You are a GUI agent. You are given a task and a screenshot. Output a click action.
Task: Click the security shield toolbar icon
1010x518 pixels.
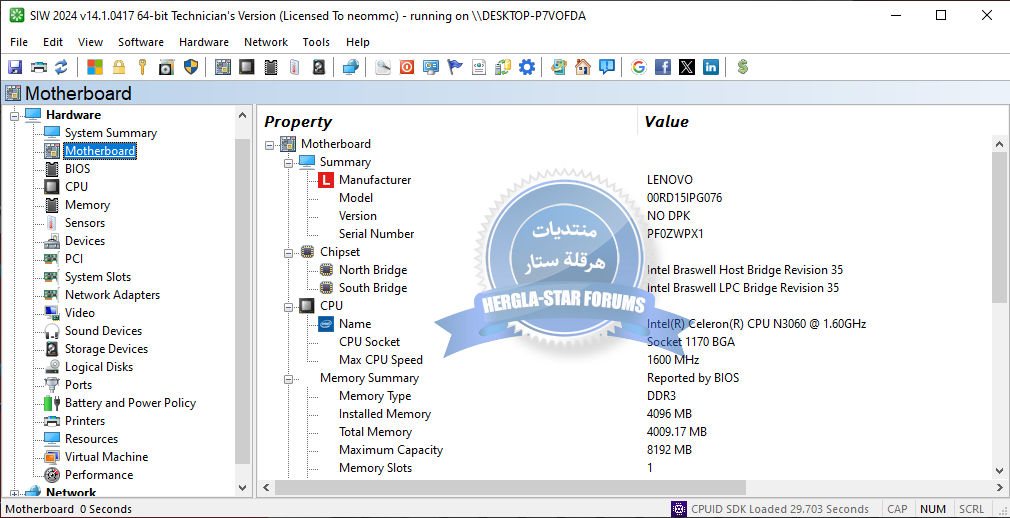point(191,67)
